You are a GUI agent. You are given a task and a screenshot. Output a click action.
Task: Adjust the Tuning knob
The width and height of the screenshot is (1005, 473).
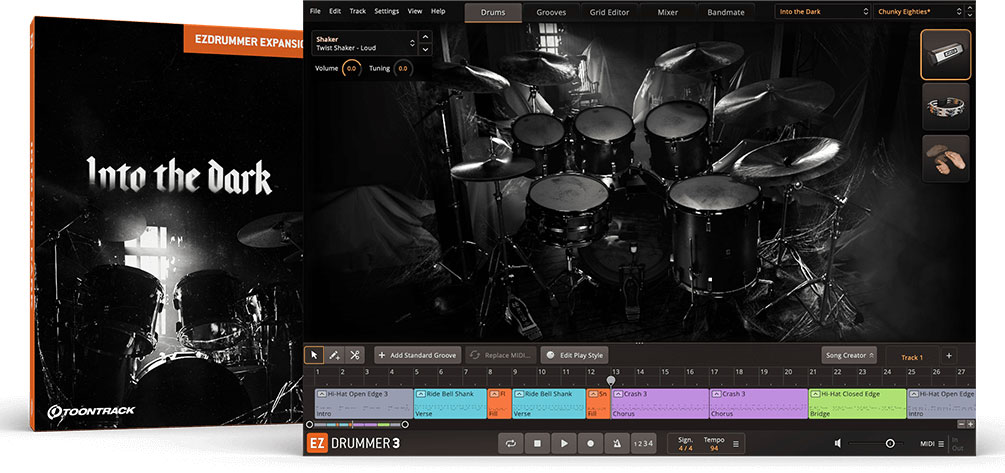click(x=403, y=68)
